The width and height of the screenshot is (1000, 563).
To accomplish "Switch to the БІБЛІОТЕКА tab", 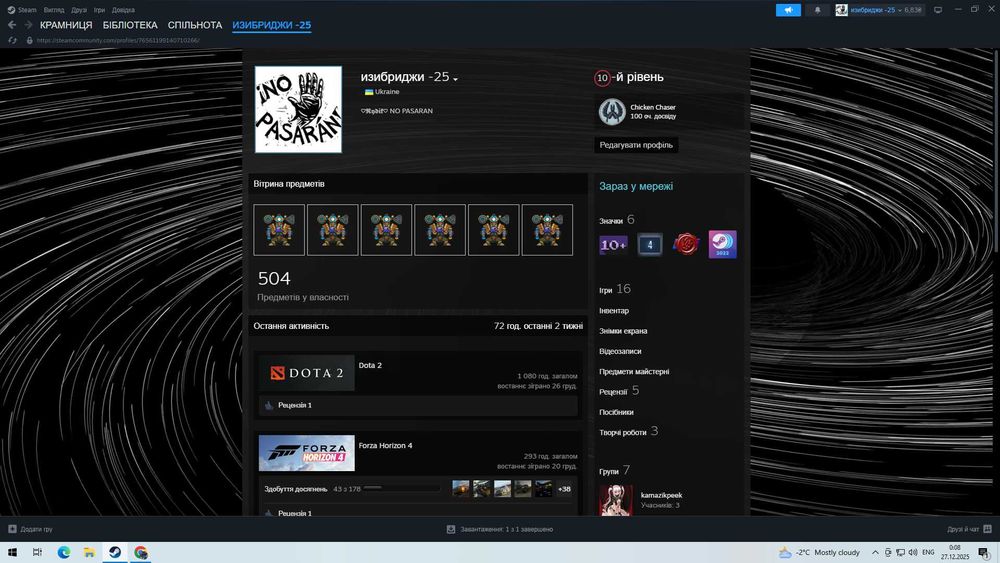I will coord(130,25).
